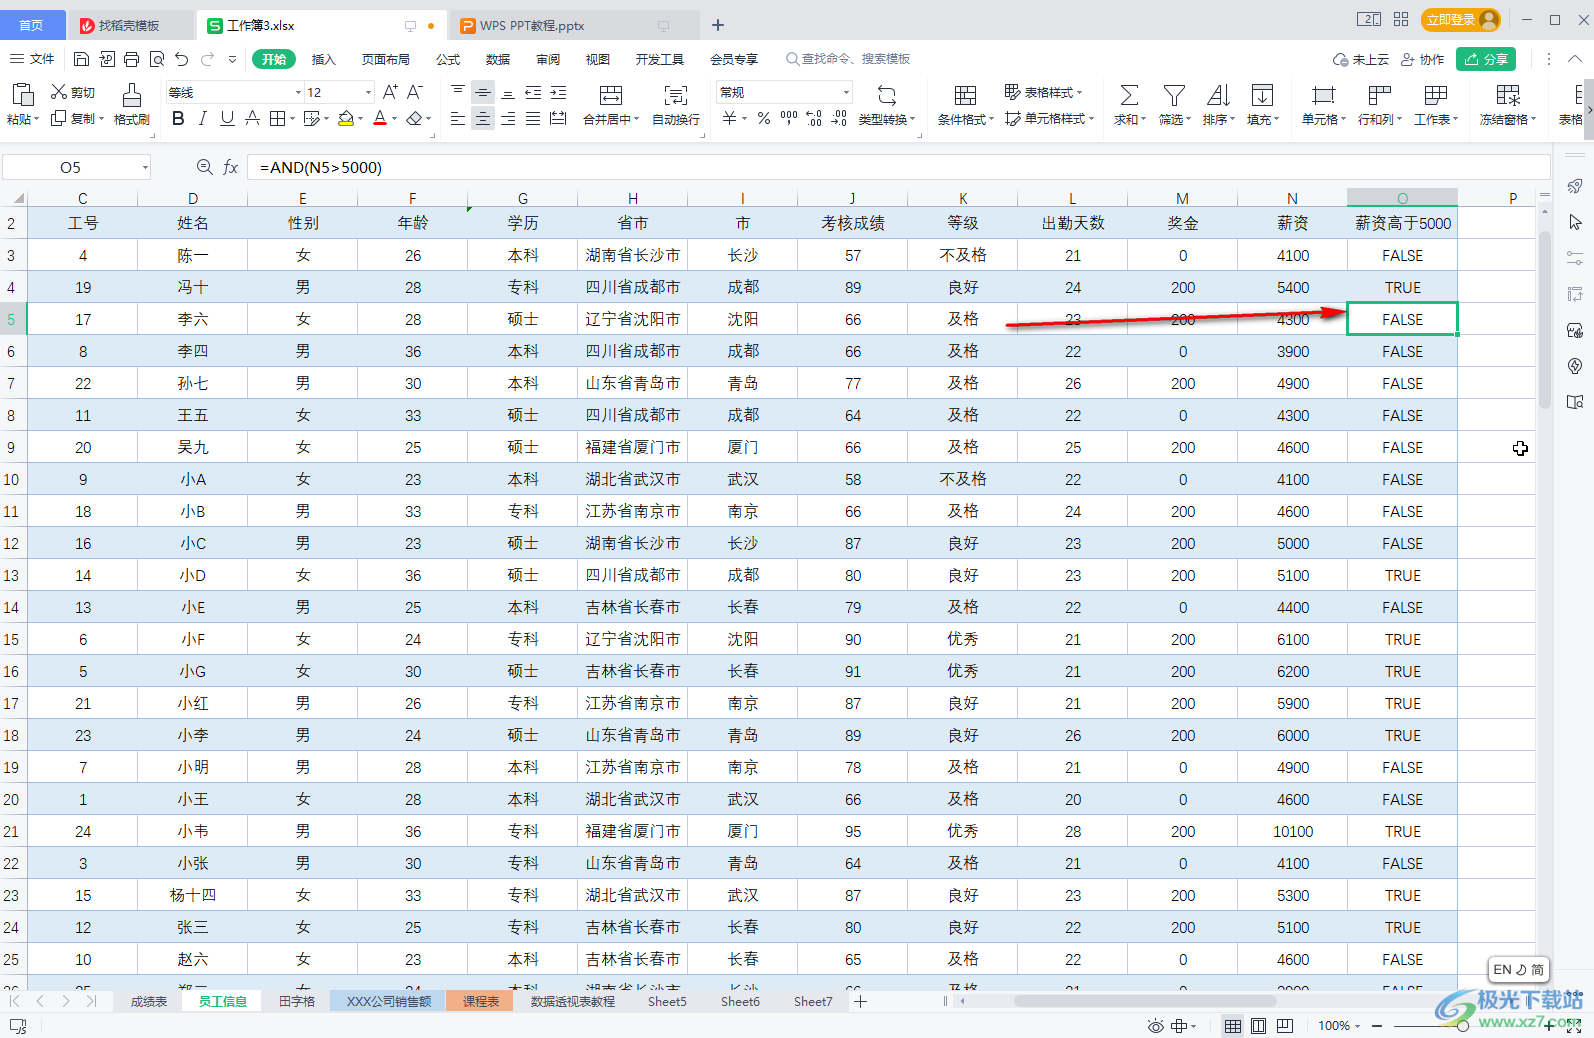Switch to the 数据 Data tab
This screenshot has width=1594, height=1038.
coord(498,59)
